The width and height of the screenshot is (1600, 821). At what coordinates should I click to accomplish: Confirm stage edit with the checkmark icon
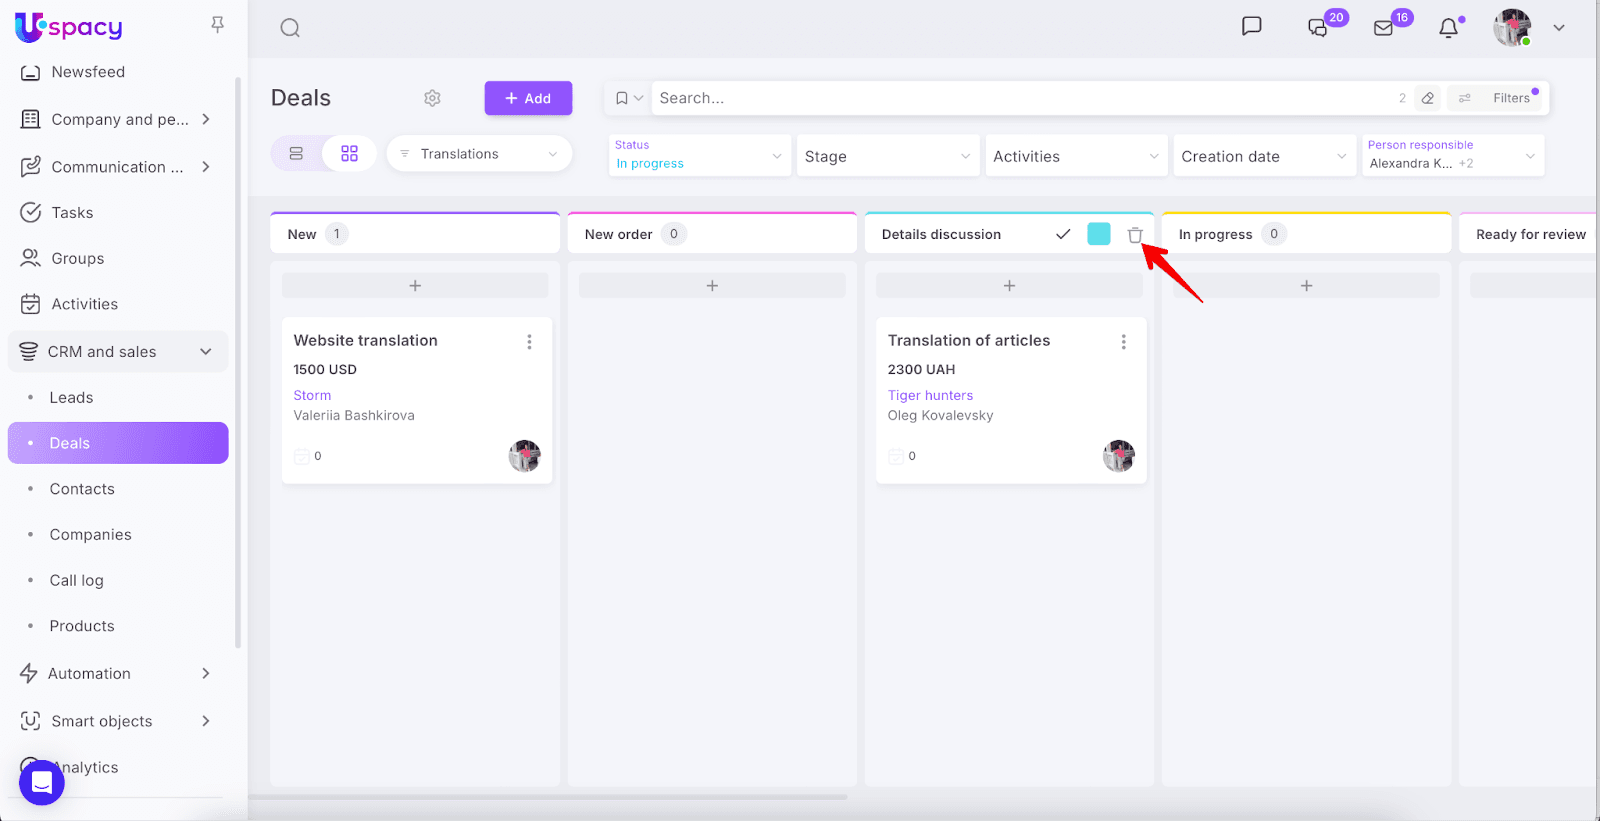1063,234
